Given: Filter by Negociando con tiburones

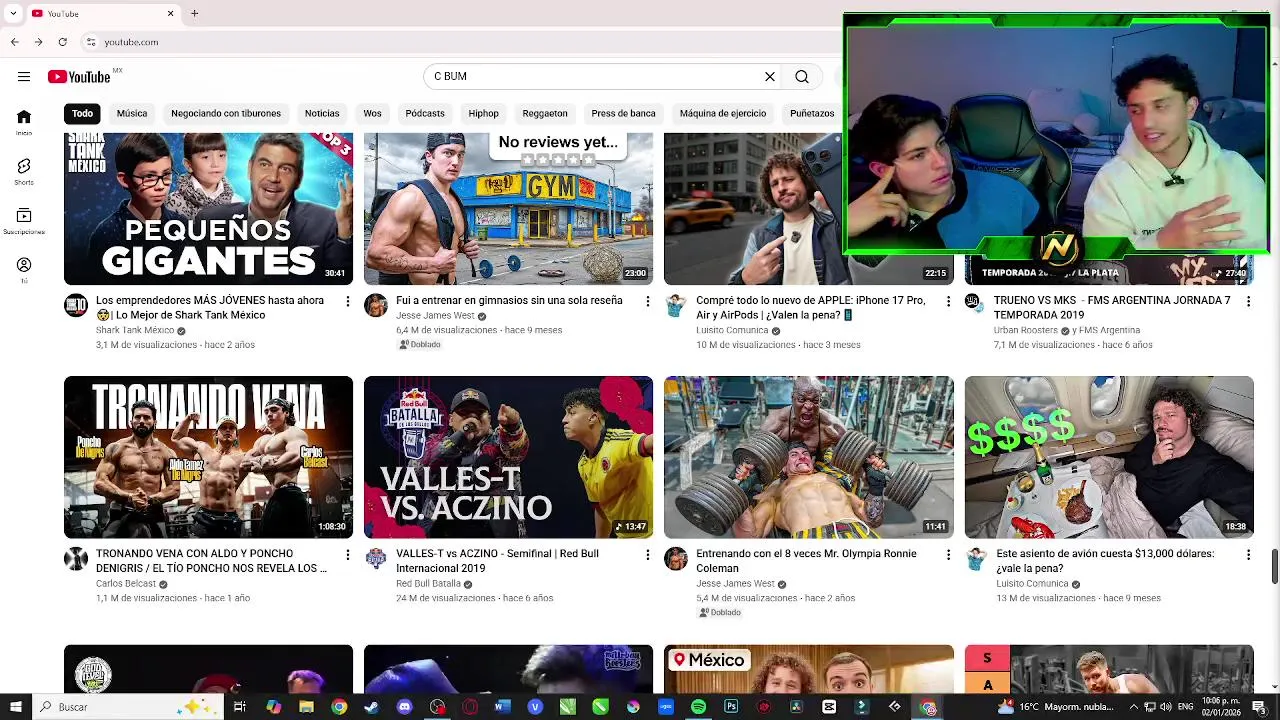Looking at the screenshot, I should [226, 113].
